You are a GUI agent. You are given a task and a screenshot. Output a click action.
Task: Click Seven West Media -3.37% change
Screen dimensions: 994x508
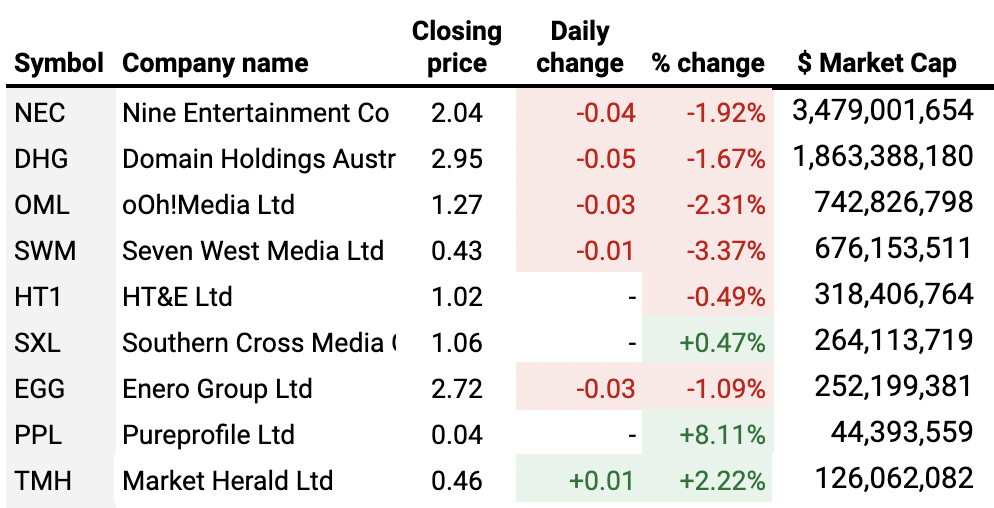click(726, 251)
